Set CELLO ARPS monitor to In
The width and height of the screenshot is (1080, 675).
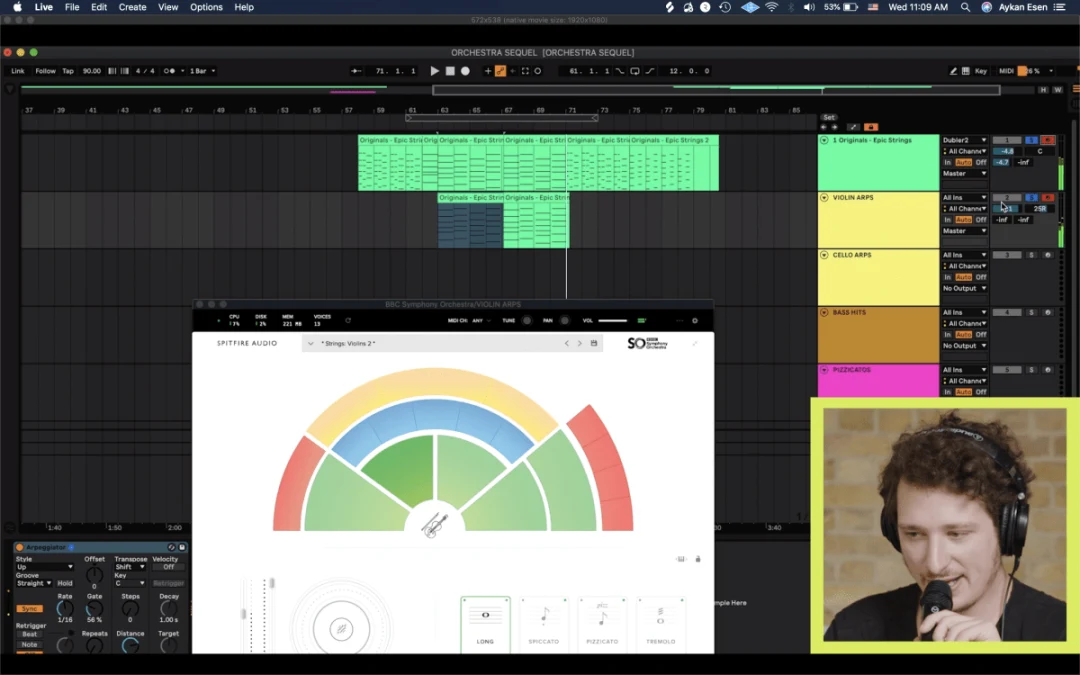click(948, 277)
